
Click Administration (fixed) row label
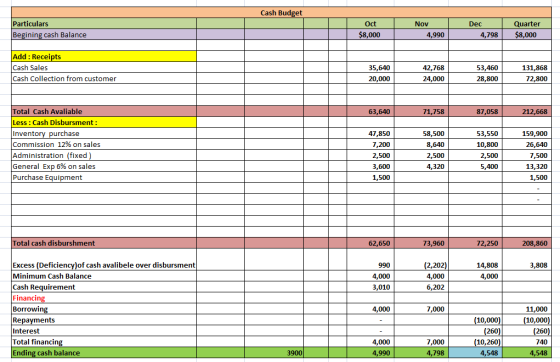click(x=52, y=156)
